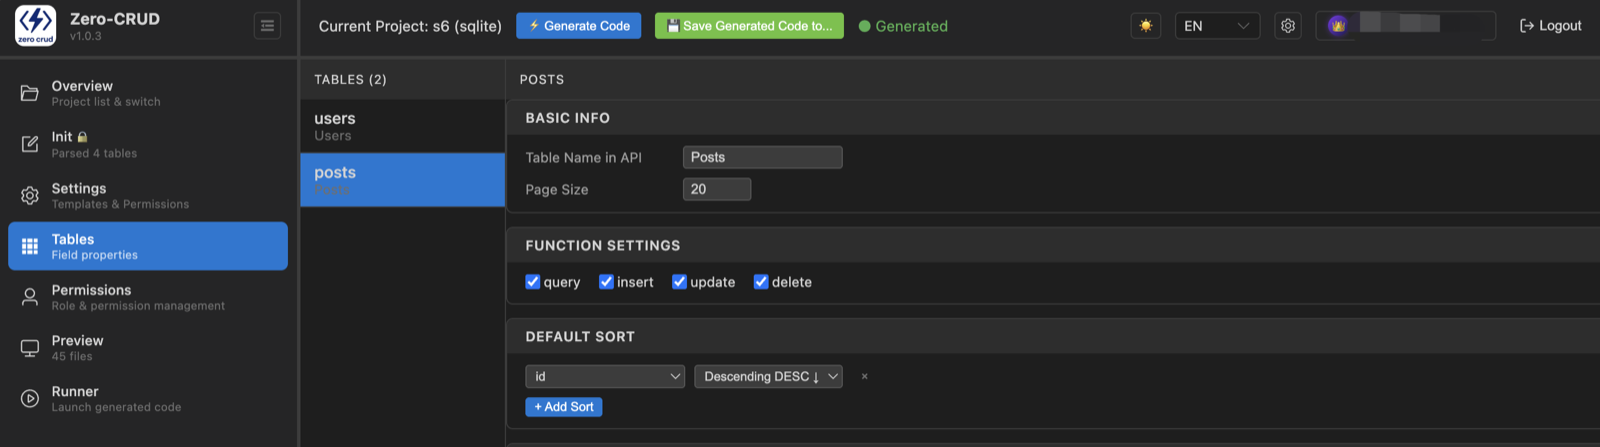Open the EN language dropdown

click(x=1217, y=26)
